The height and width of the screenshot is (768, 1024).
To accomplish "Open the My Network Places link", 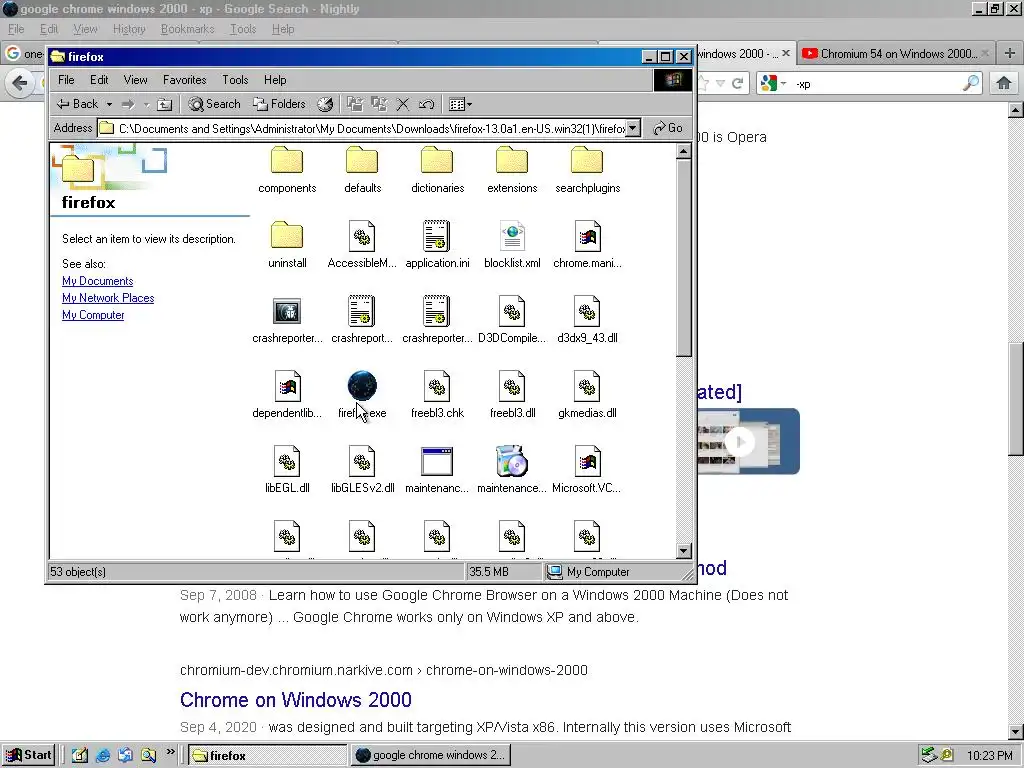I will (x=108, y=298).
